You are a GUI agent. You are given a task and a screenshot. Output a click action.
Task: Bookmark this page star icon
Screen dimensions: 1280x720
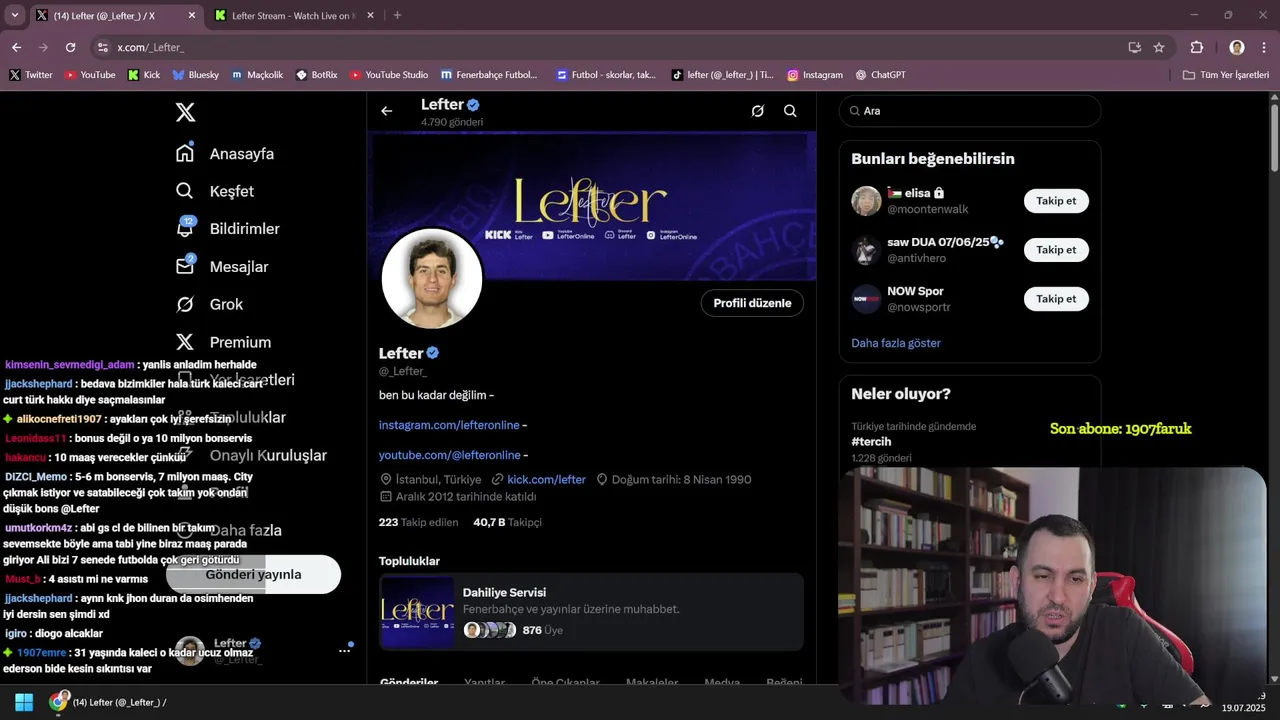tap(1159, 47)
